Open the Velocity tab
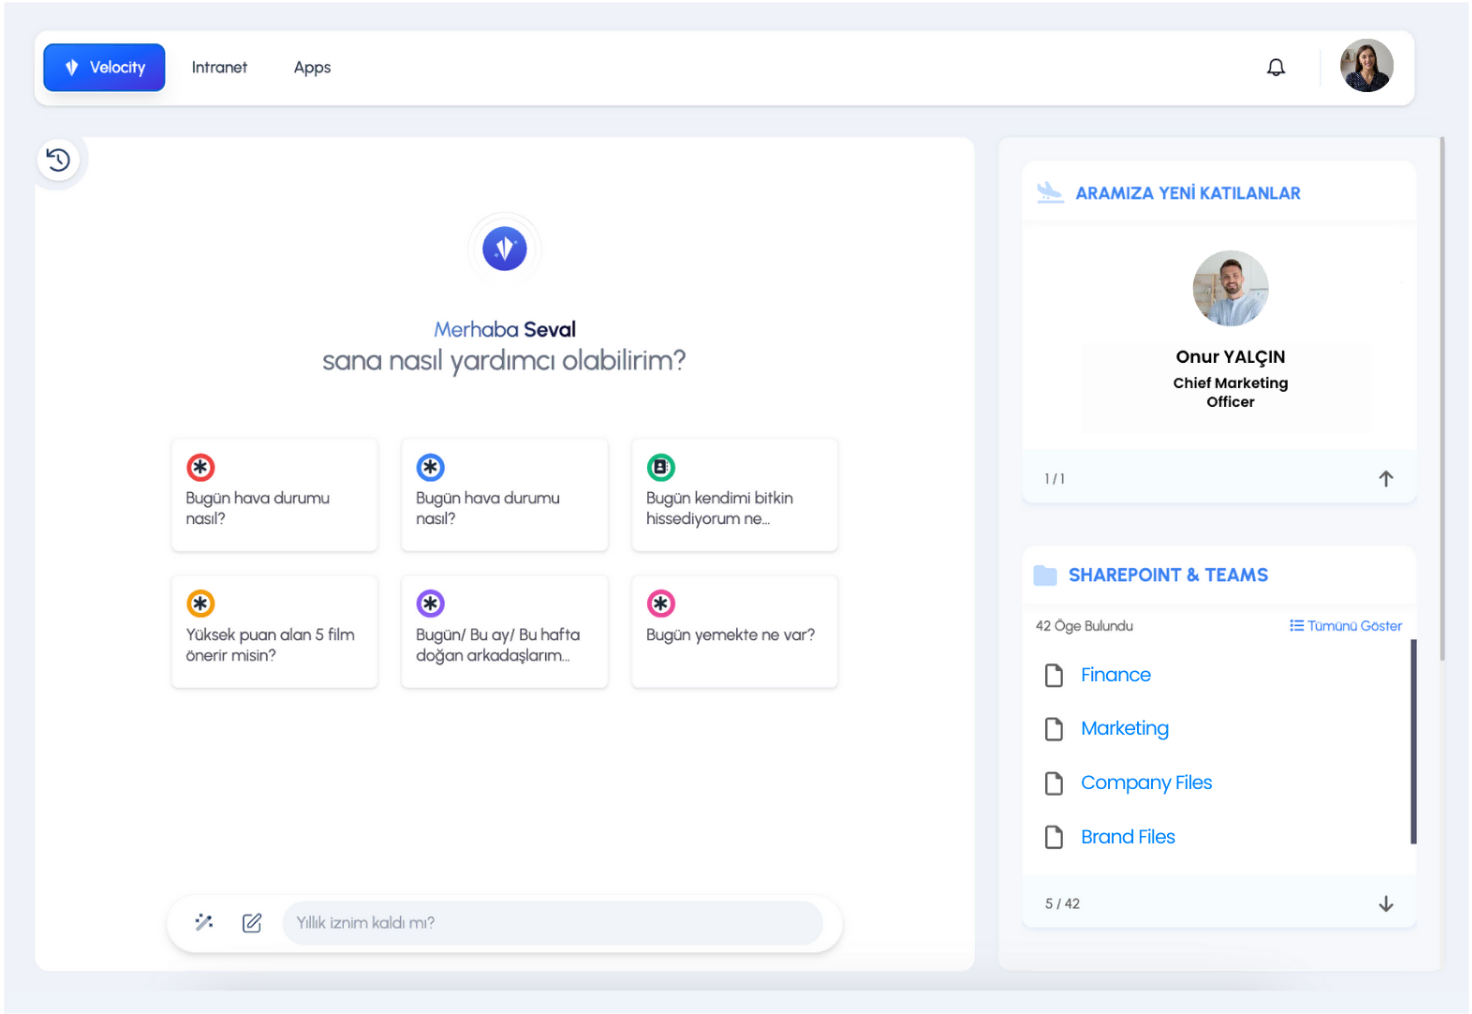Viewport: 1472px width, 1014px height. pyautogui.click(x=104, y=67)
